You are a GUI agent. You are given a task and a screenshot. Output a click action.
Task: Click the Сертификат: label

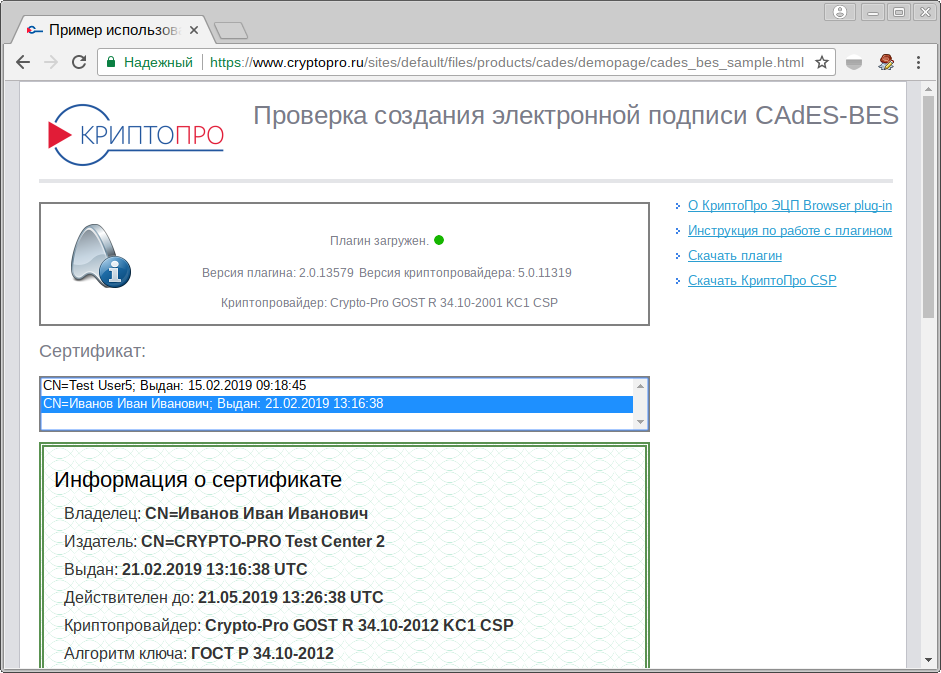click(x=92, y=351)
